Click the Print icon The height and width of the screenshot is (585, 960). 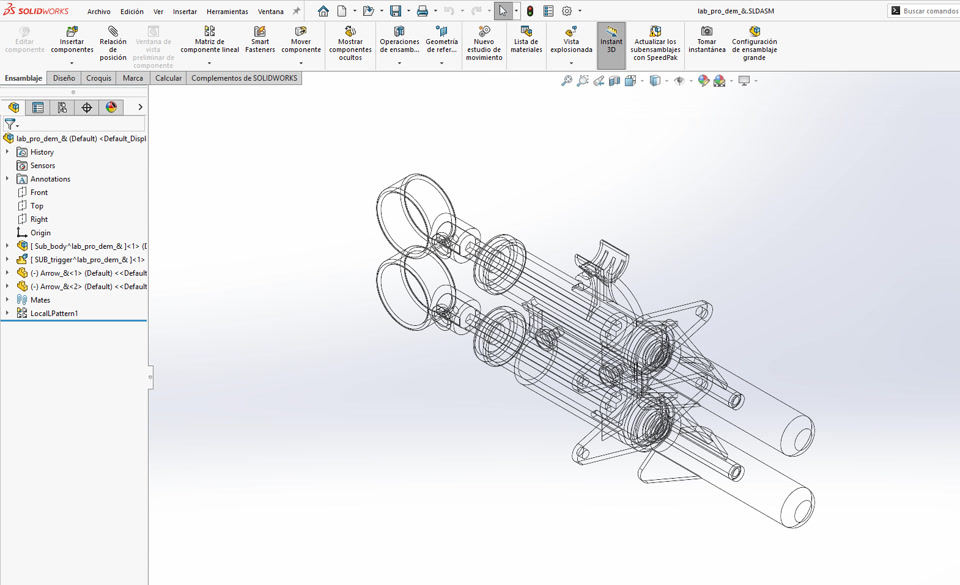422,11
